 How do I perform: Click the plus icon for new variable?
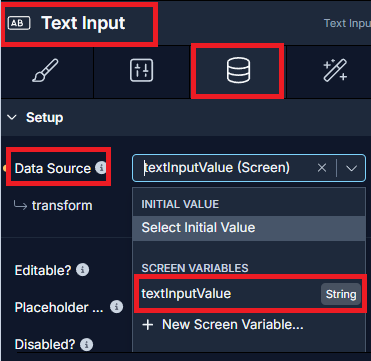pyautogui.click(x=147, y=325)
